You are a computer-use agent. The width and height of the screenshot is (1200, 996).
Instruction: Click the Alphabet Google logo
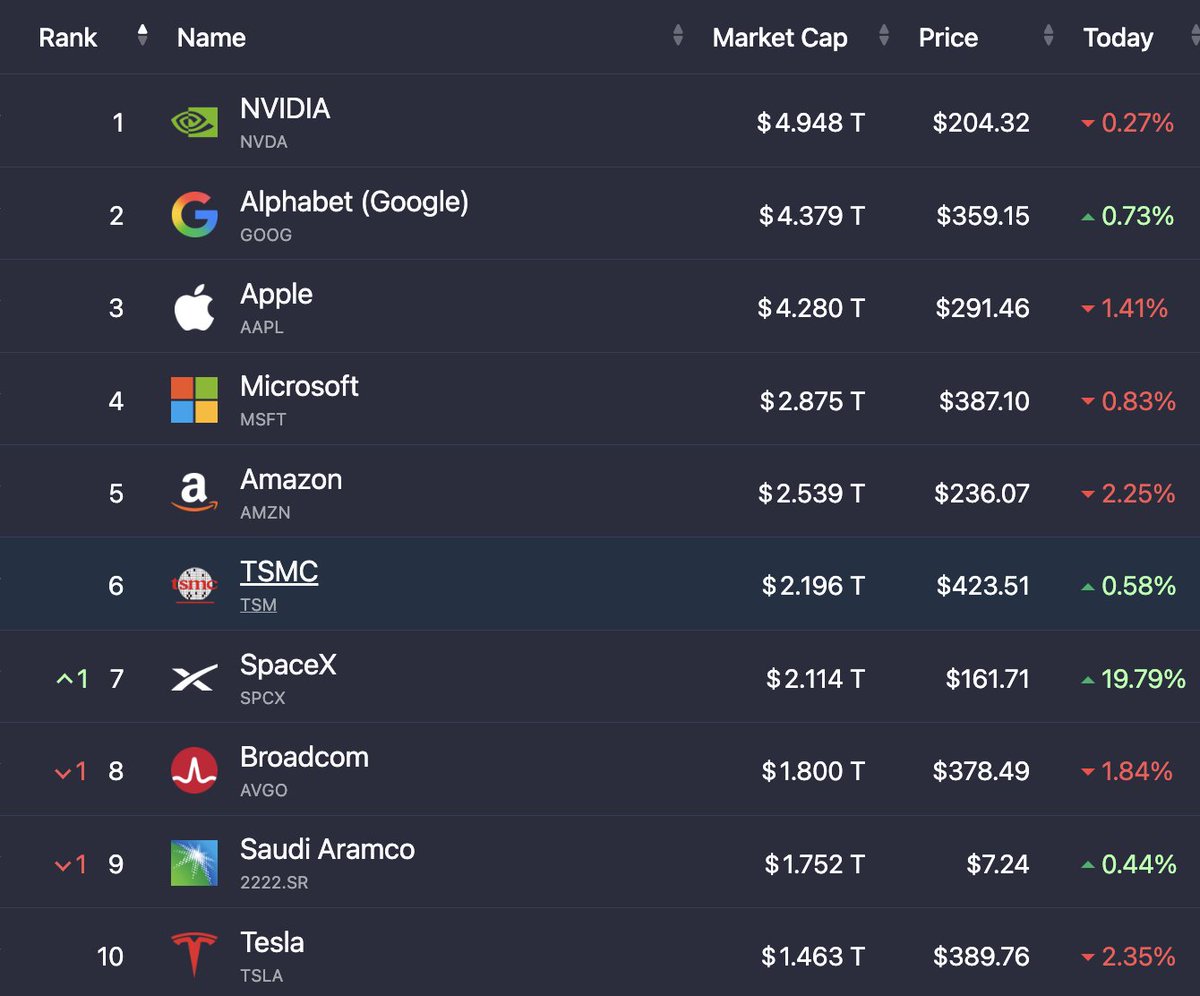coord(194,215)
